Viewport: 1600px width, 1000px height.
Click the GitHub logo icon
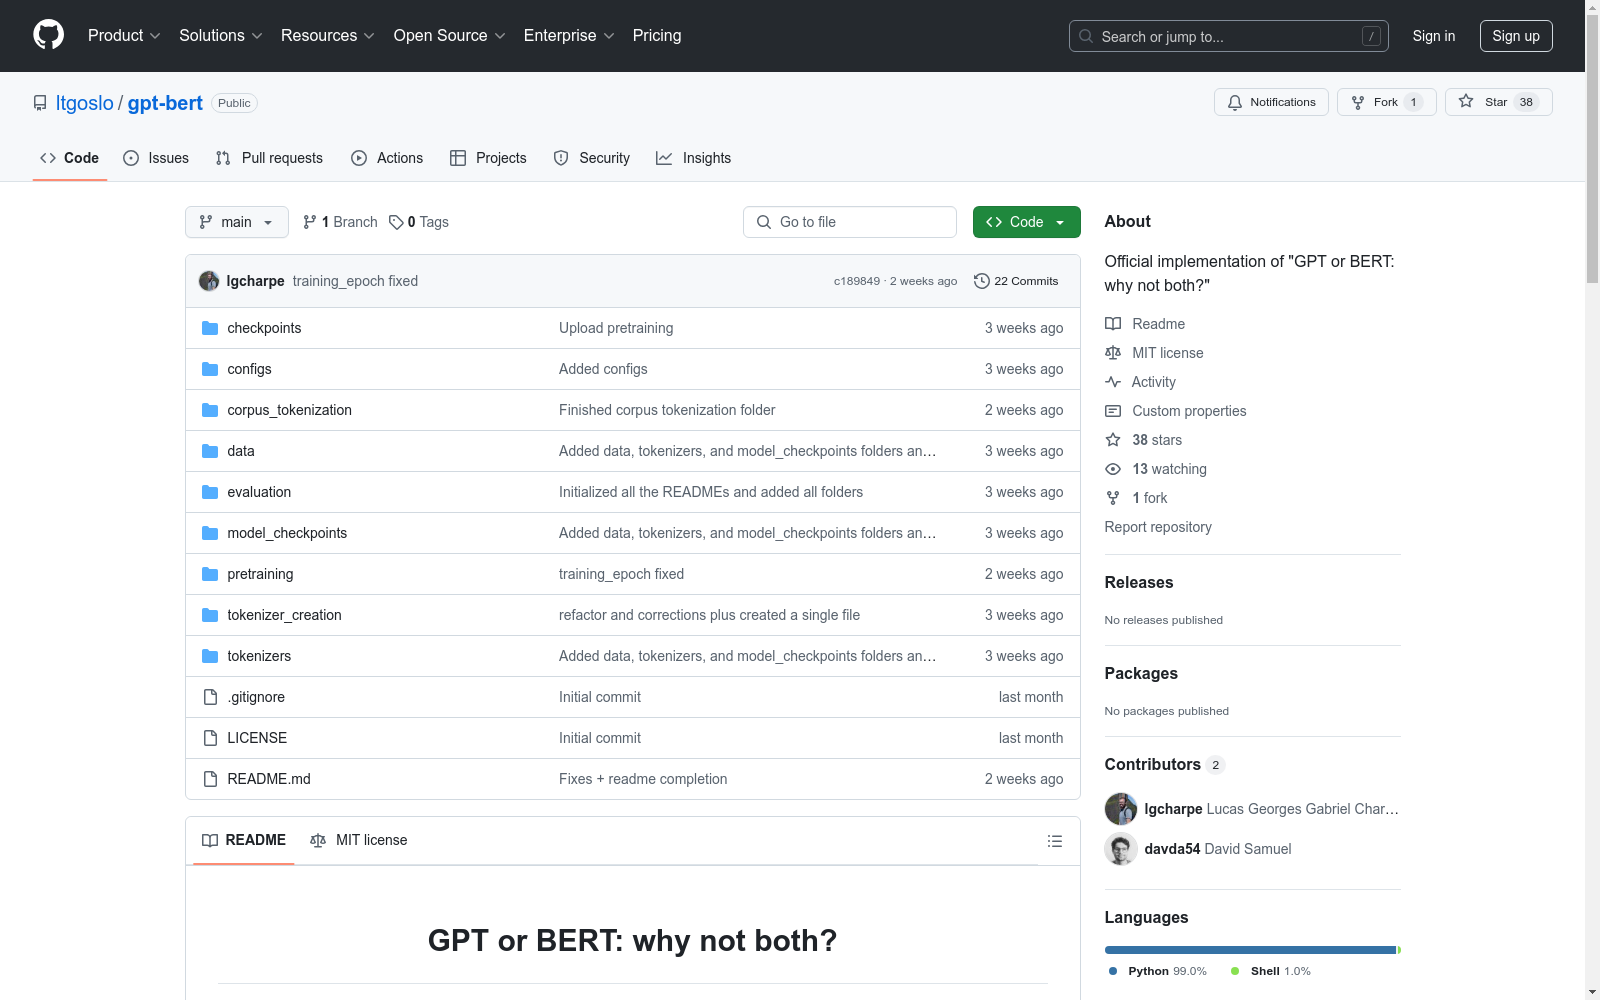(x=48, y=35)
